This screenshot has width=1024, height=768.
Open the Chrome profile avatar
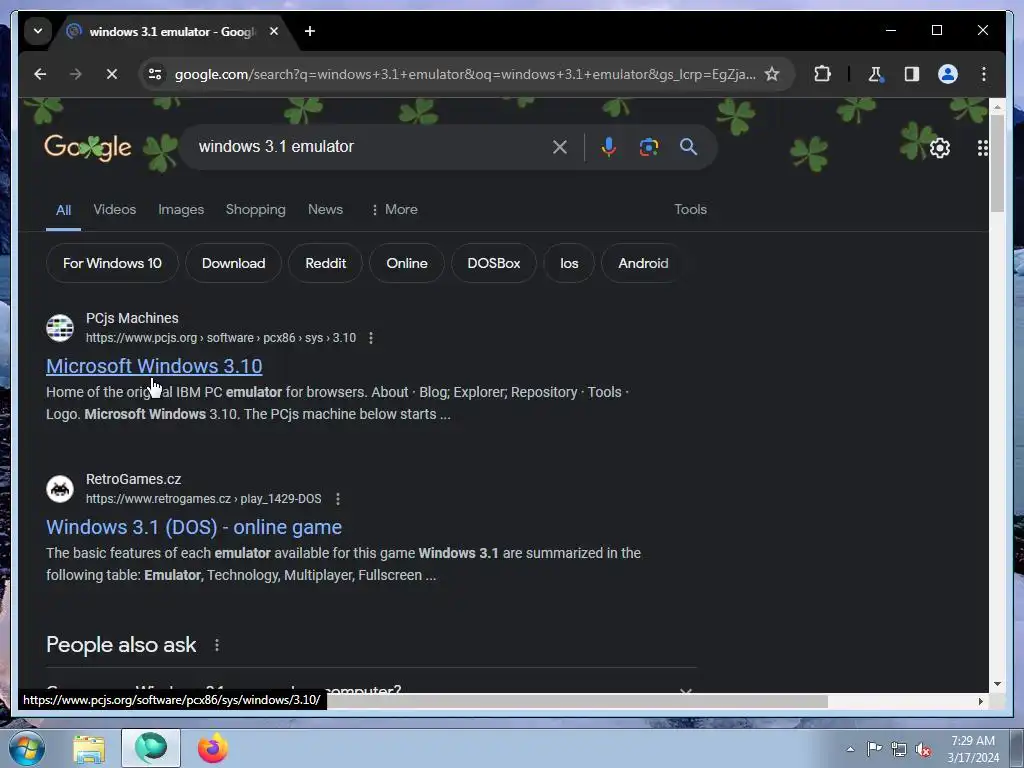click(x=948, y=74)
